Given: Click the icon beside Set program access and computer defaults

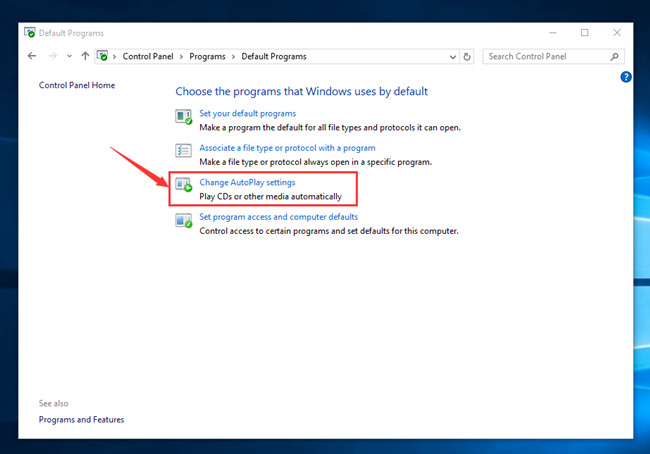Looking at the screenshot, I should pyautogui.click(x=184, y=220).
